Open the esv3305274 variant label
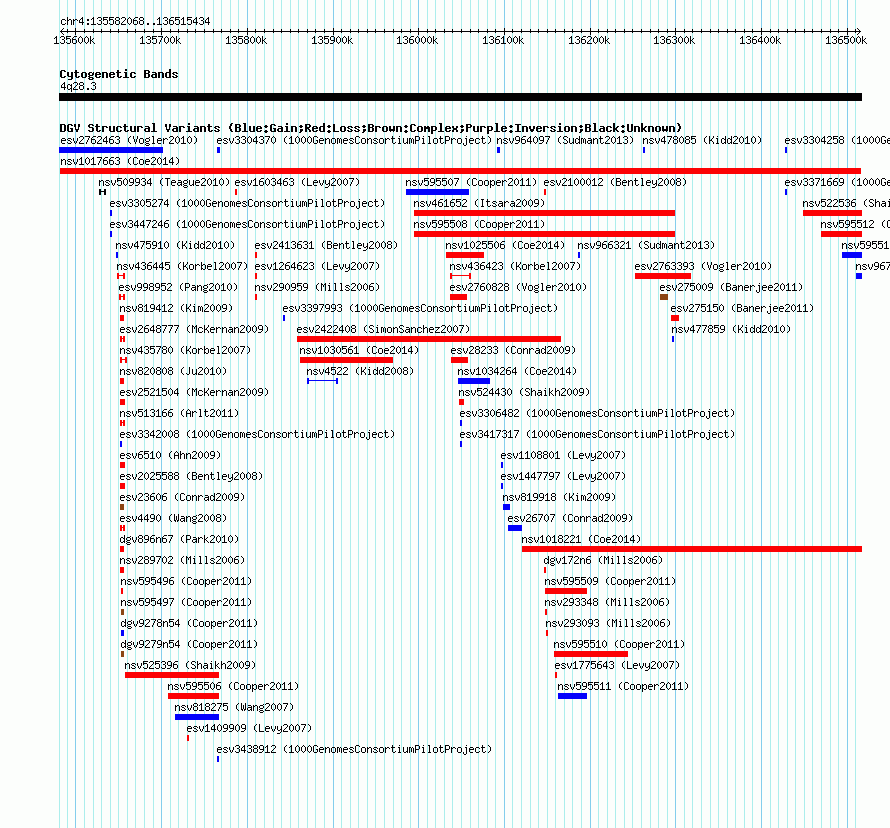Screen dimensions: 890x828 247,203
